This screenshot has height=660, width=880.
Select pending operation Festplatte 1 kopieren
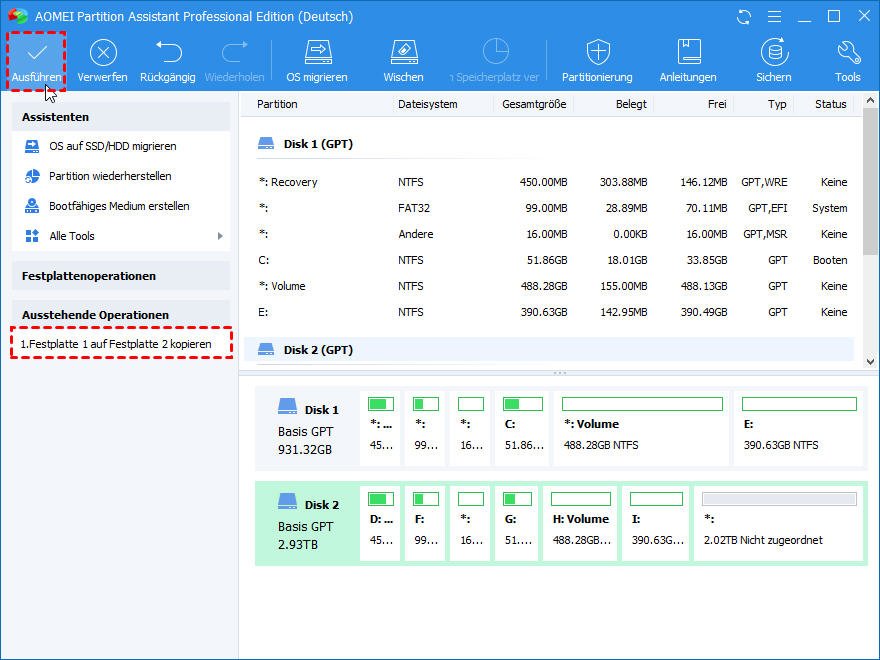click(116, 344)
